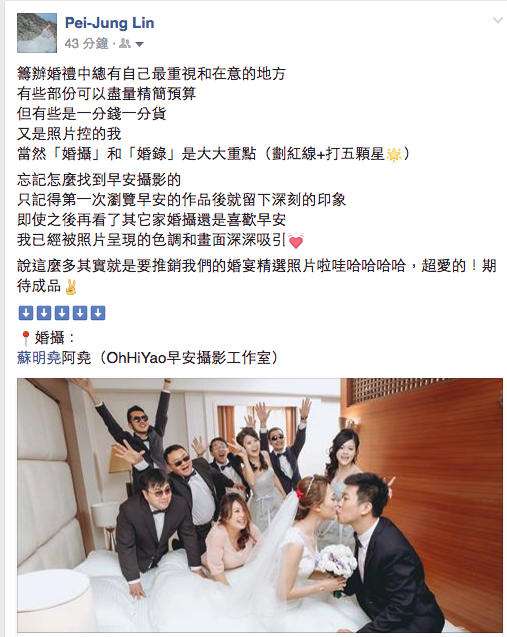
Task: Open Pei-Jung Lin's profile picture
Action: coord(37,33)
